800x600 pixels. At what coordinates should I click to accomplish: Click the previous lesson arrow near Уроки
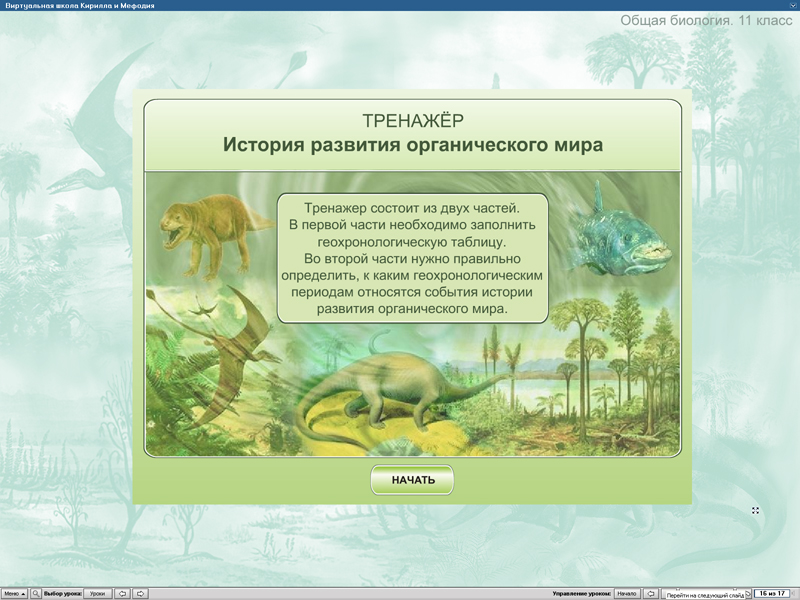click(x=122, y=592)
